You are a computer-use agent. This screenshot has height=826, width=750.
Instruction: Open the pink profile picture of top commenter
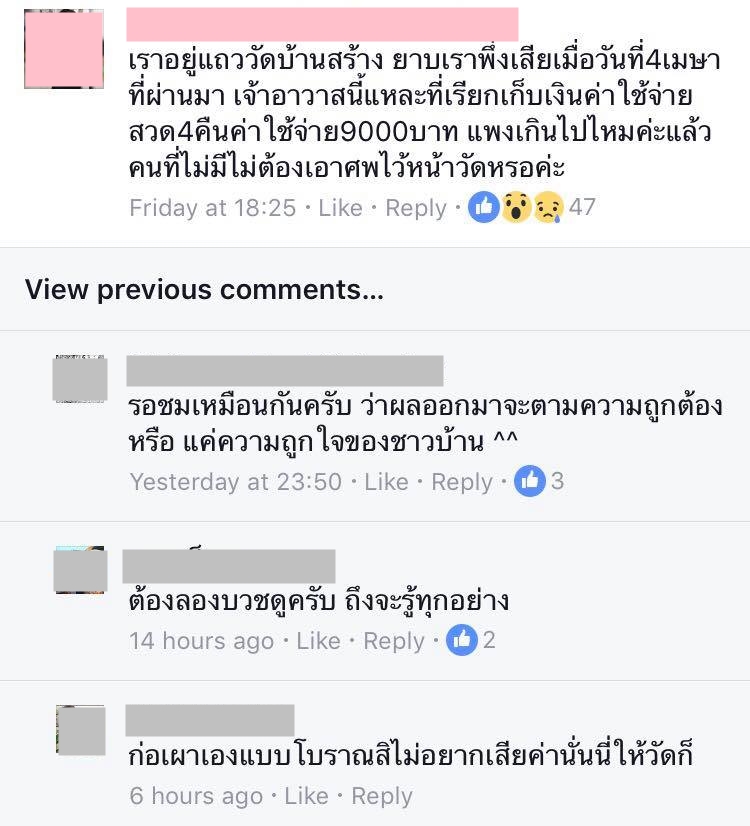[64, 49]
